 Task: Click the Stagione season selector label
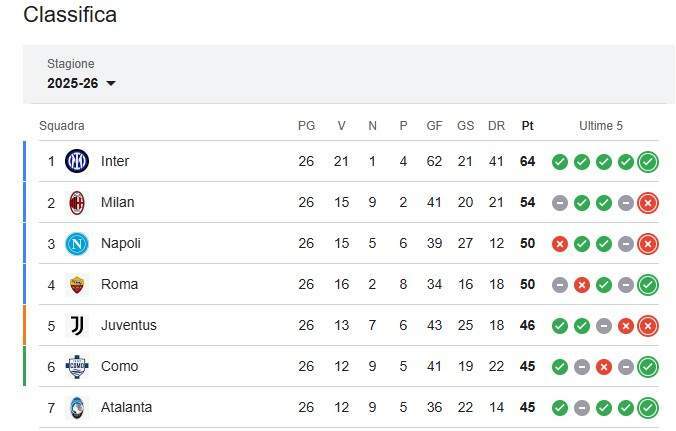point(70,64)
